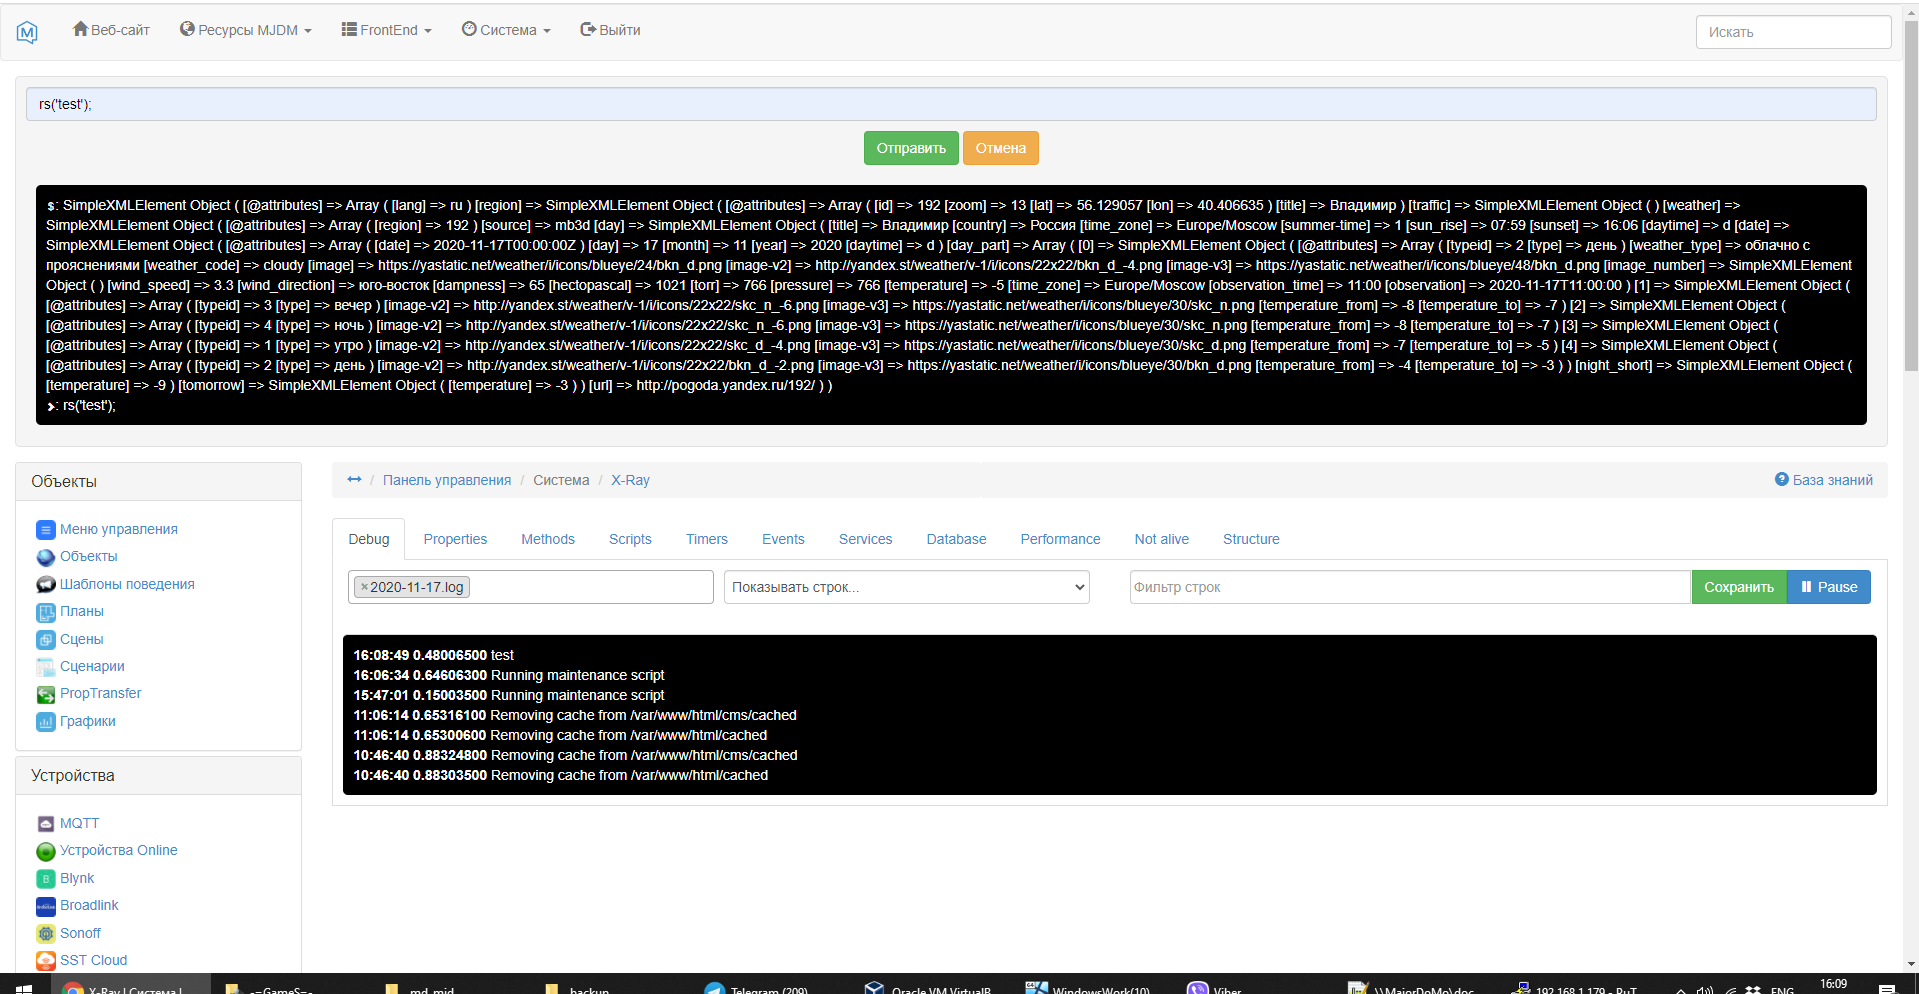Click the MajorDoMo logo icon
The image size is (1919, 994).
point(27,32)
